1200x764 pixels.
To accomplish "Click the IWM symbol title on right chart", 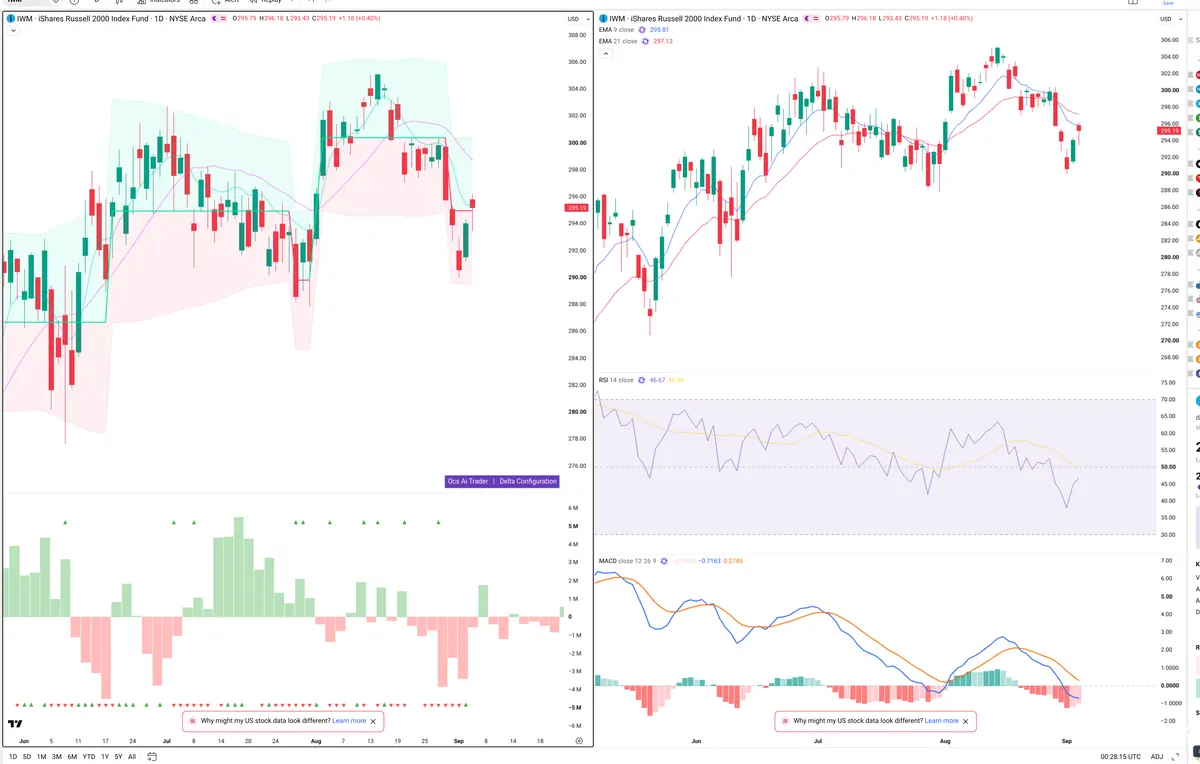I will point(704,18).
